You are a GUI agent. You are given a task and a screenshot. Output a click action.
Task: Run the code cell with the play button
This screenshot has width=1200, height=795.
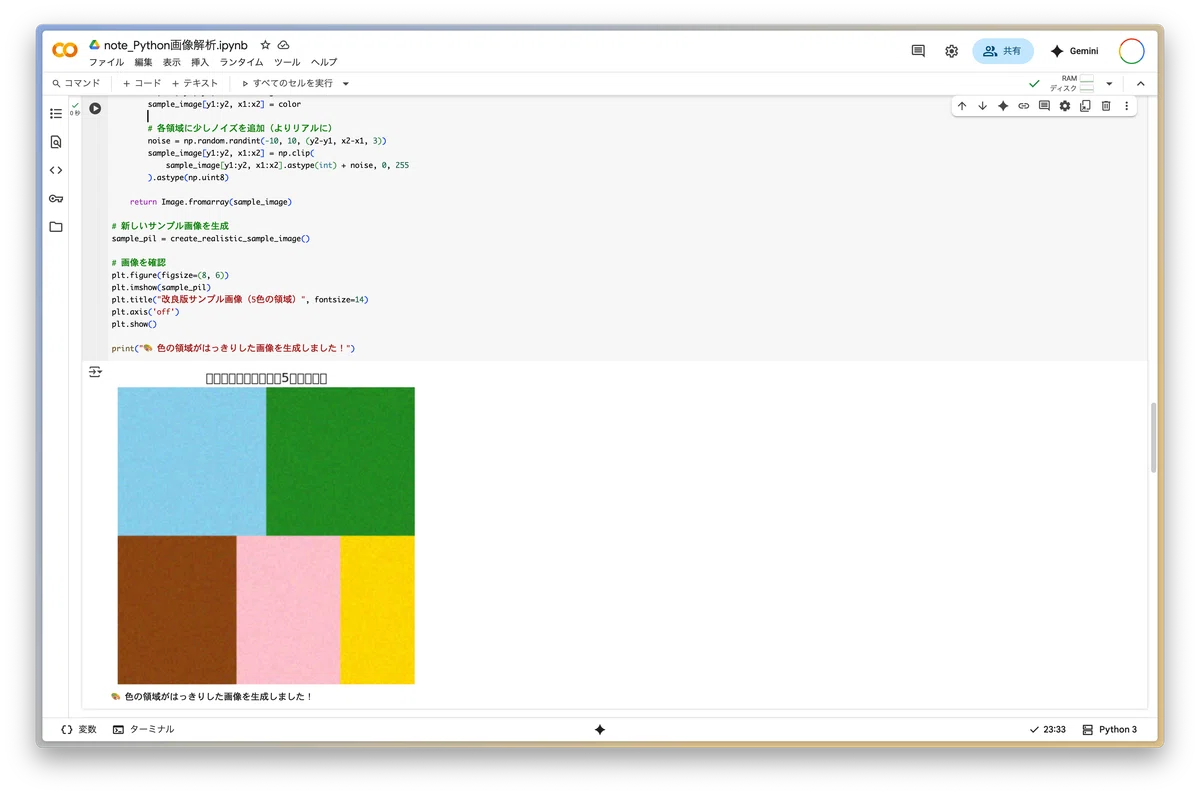point(95,108)
